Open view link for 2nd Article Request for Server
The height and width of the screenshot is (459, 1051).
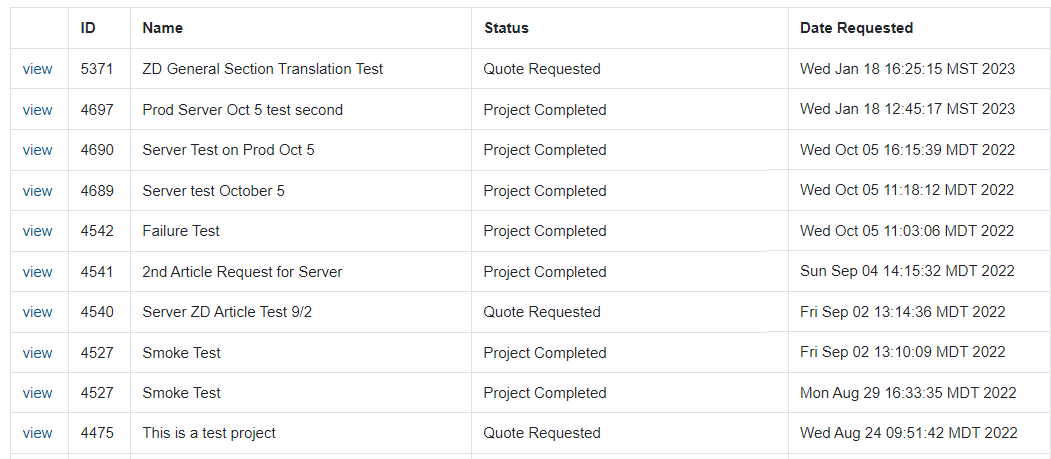coord(37,272)
